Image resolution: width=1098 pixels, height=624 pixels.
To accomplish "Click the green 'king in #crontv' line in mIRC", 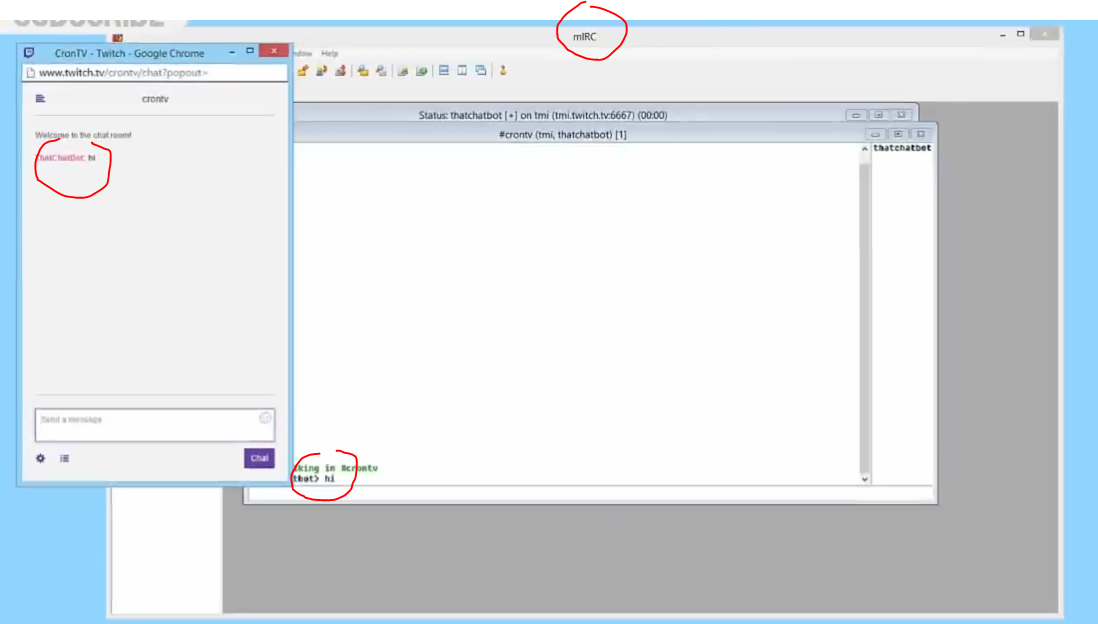I will click(336, 468).
